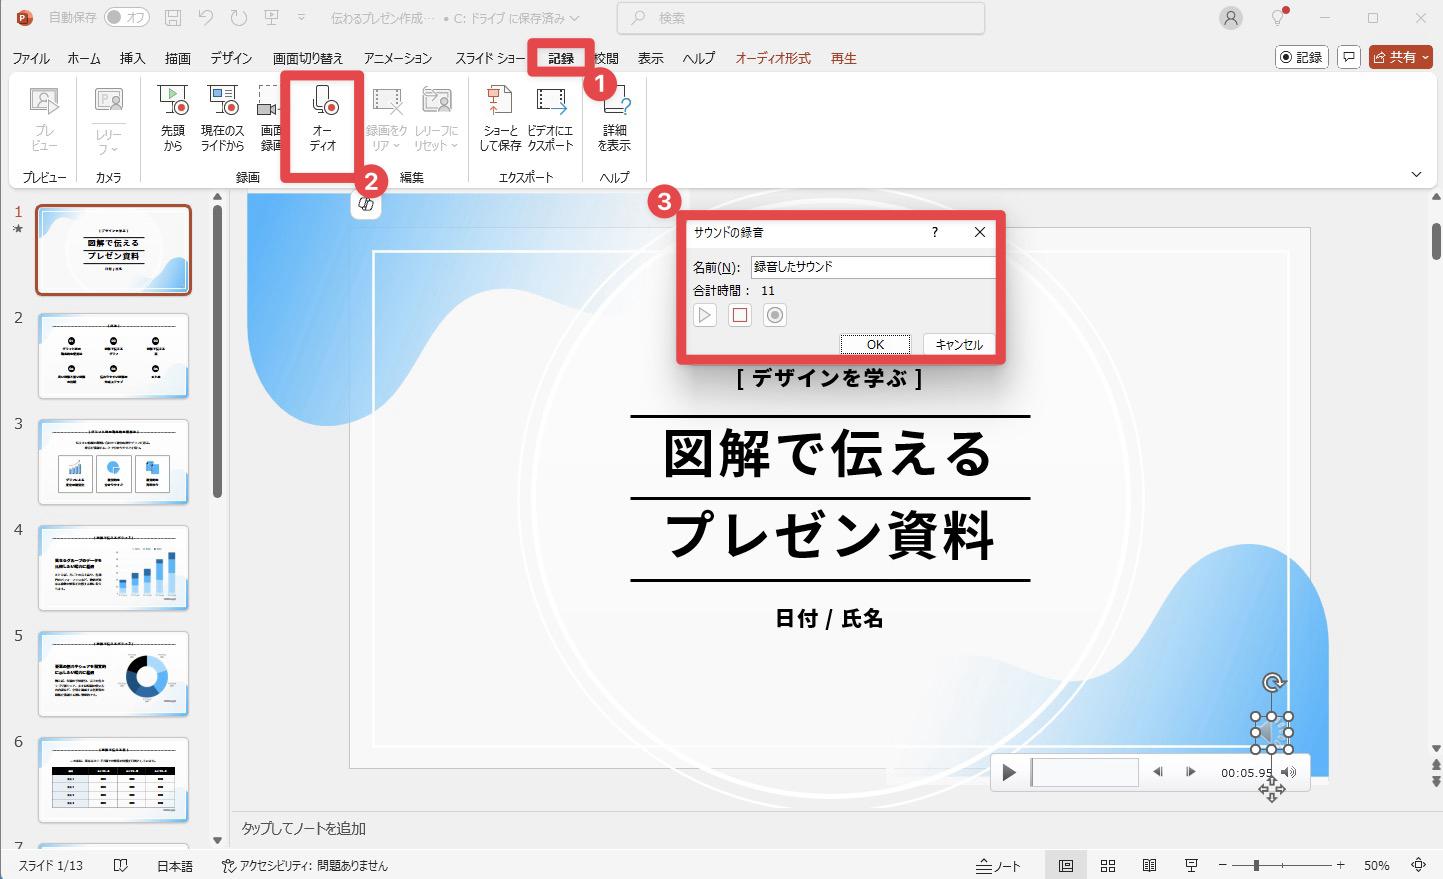Select slide 3 thumbnail
Viewport: 1443px width, 879px height.
click(x=113, y=462)
